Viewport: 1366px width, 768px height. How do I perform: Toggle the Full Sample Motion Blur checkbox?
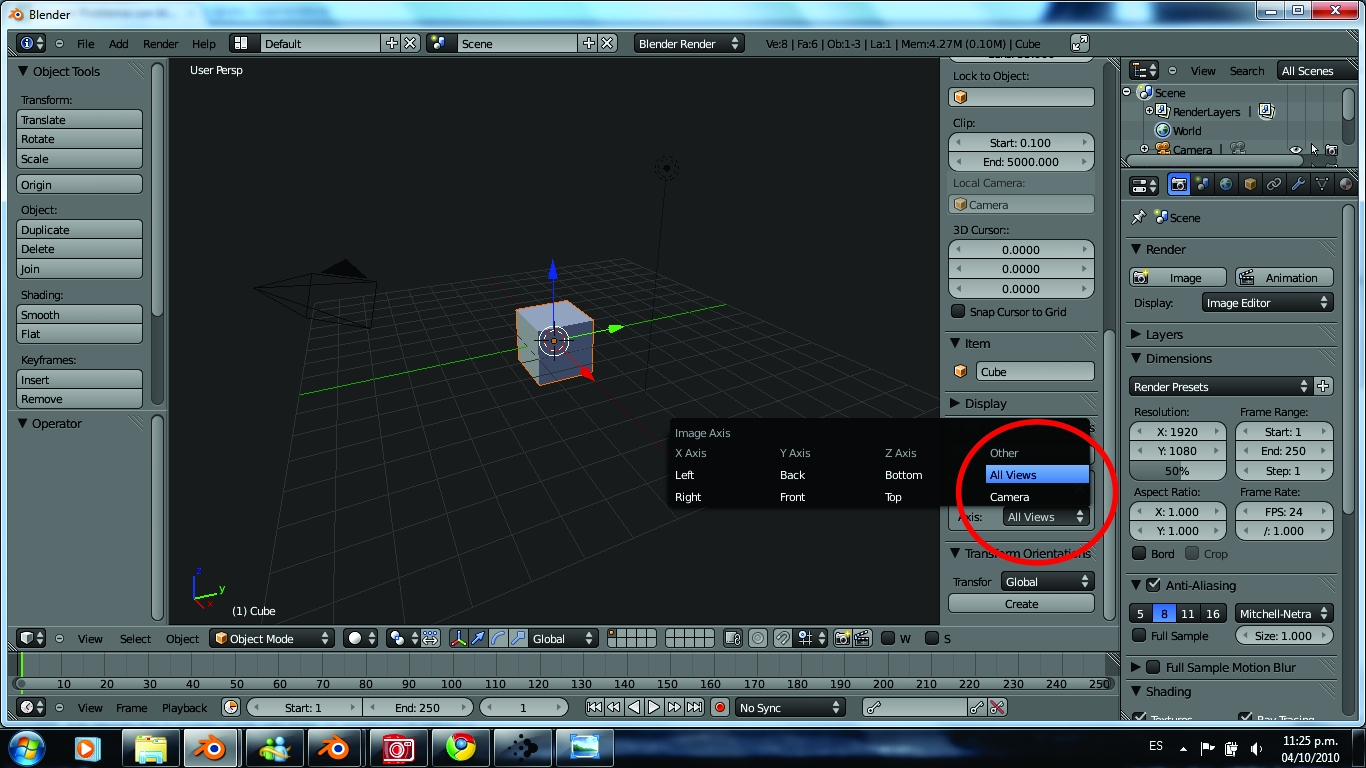click(x=1153, y=667)
